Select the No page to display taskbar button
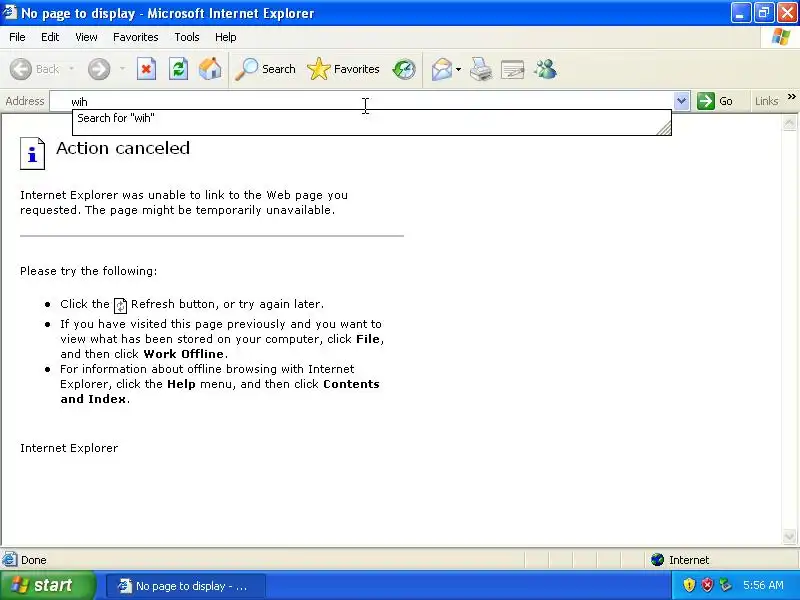 pyautogui.click(x=186, y=586)
